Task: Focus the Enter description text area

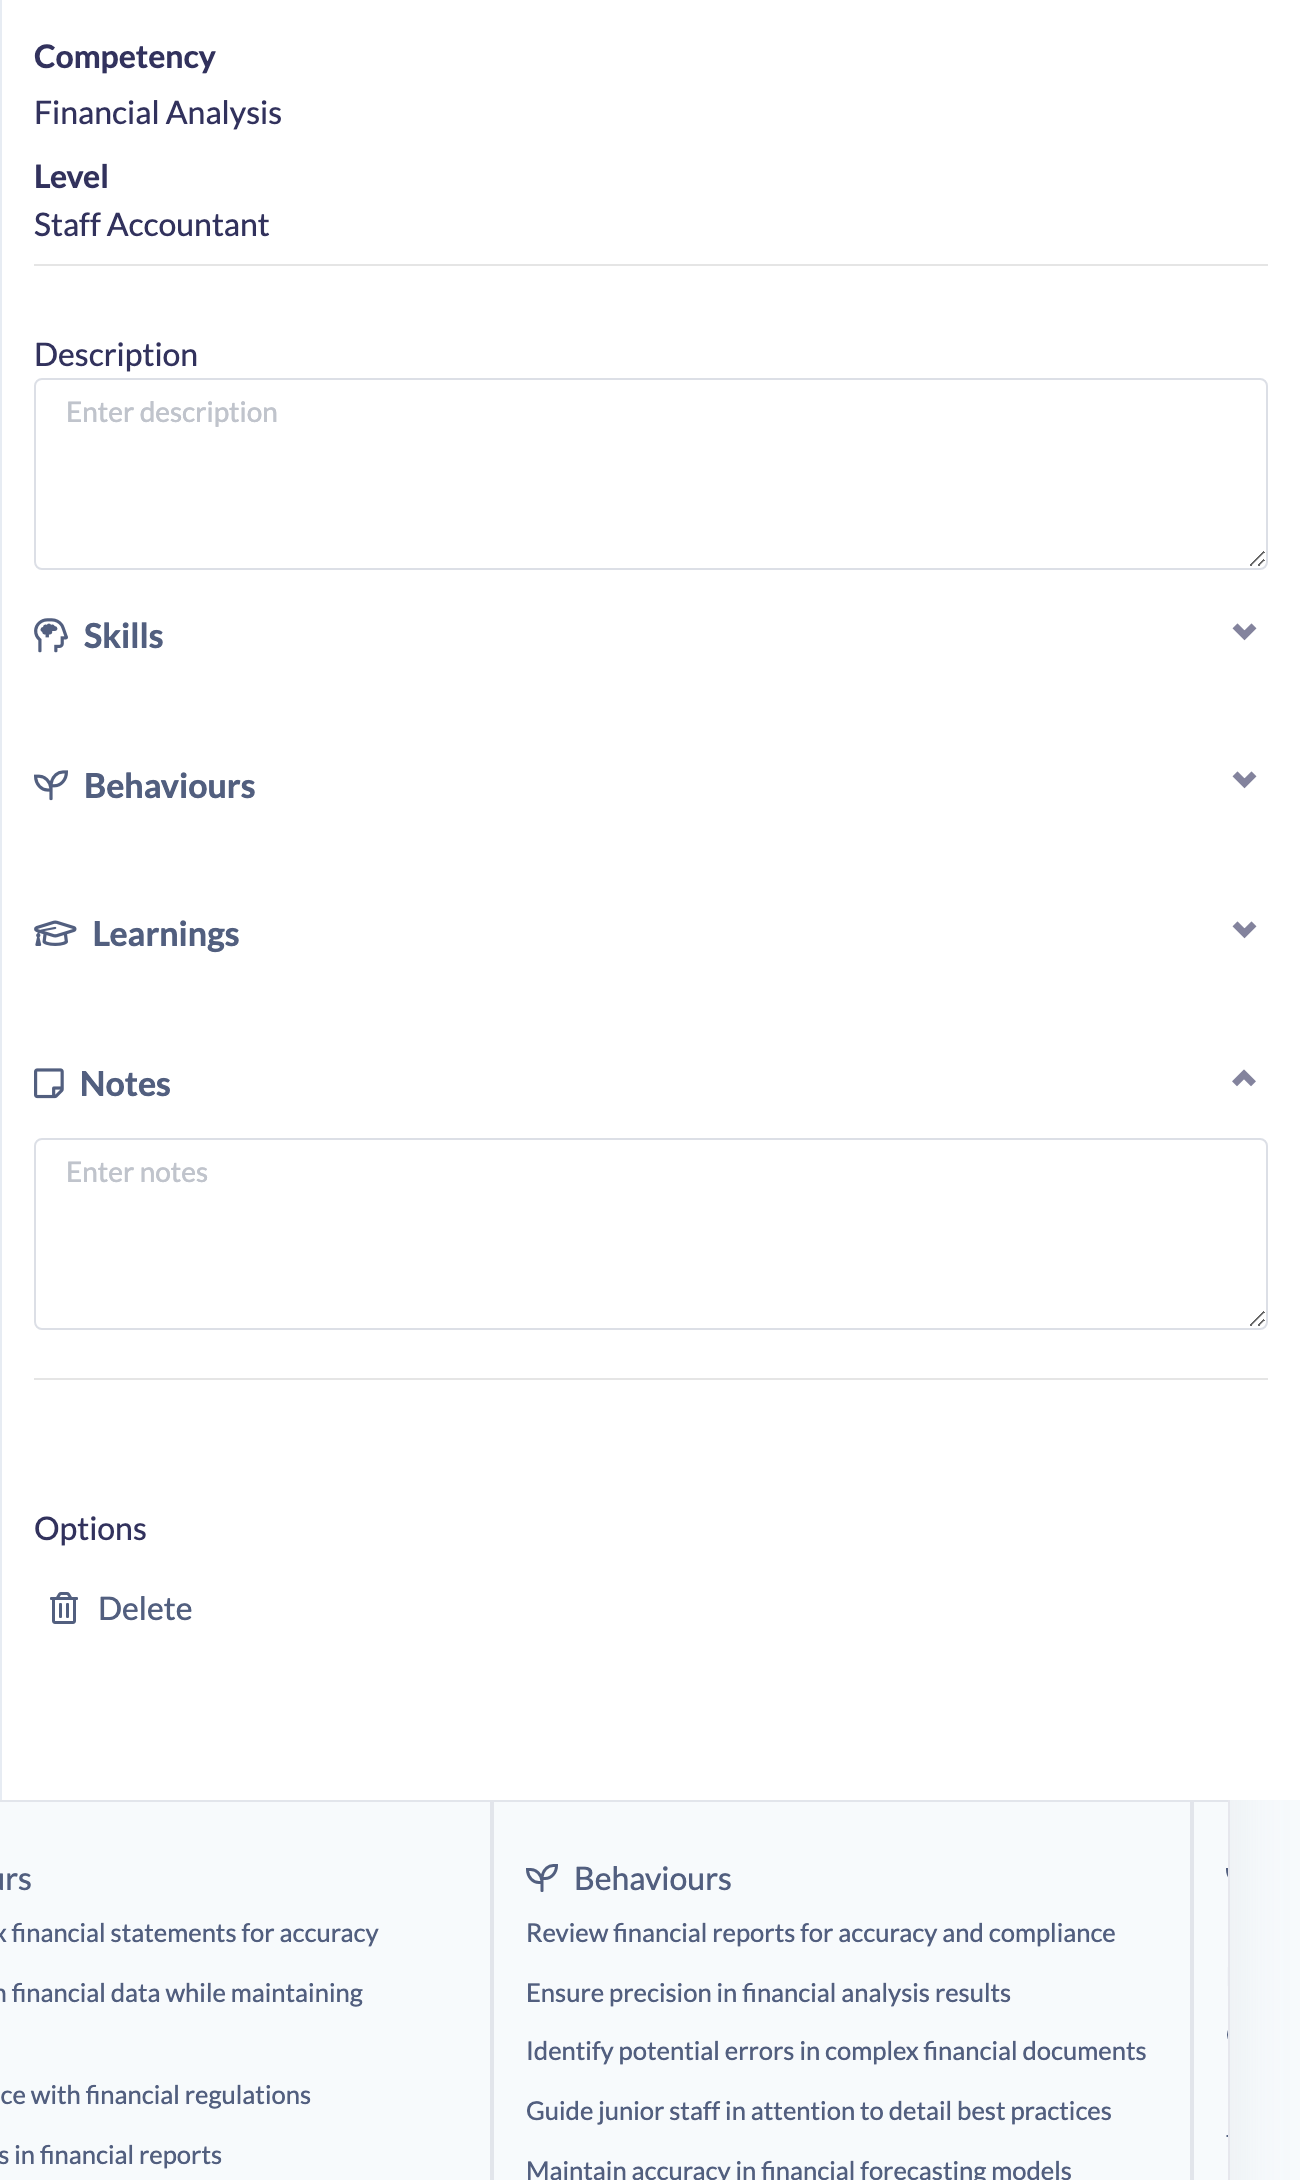Action: click(651, 474)
